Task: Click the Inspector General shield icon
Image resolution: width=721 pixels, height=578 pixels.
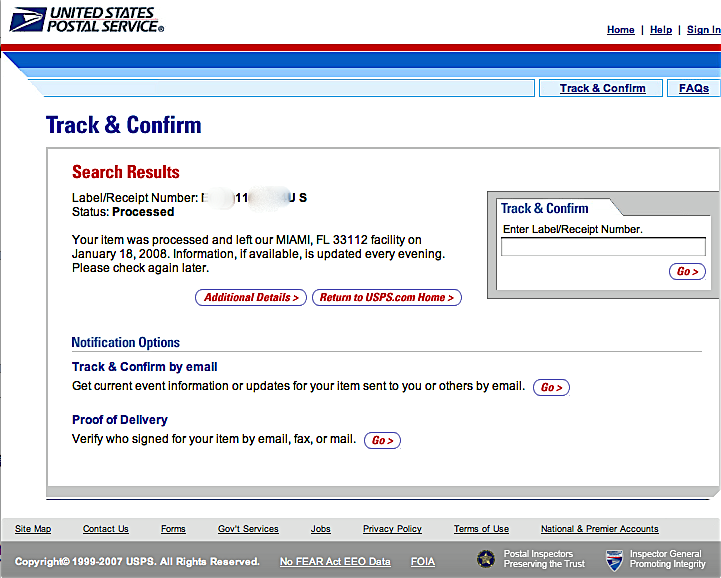Action: pyautogui.click(x=614, y=560)
